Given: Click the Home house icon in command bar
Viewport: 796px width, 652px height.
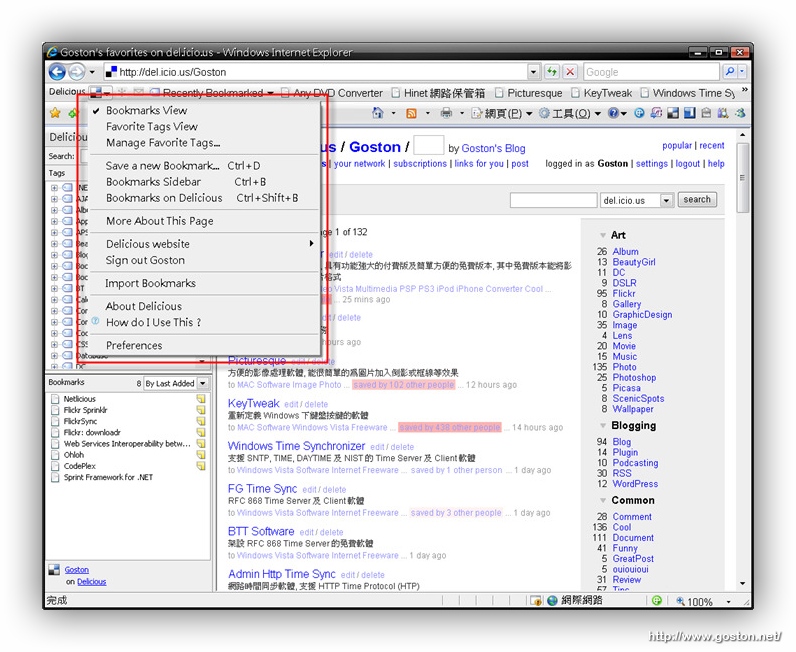Looking at the screenshot, I should coord(378,113).
